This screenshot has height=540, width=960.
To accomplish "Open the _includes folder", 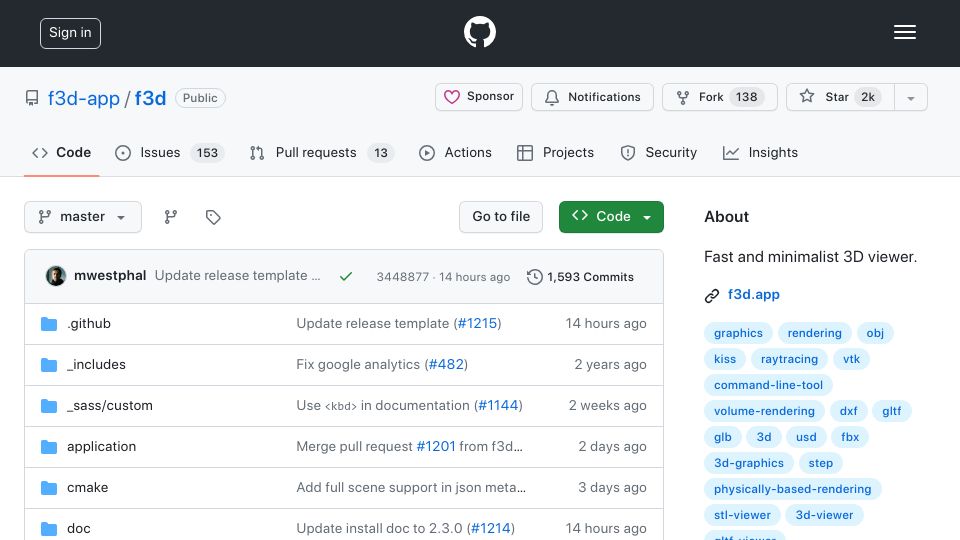I will click(96, 364).
